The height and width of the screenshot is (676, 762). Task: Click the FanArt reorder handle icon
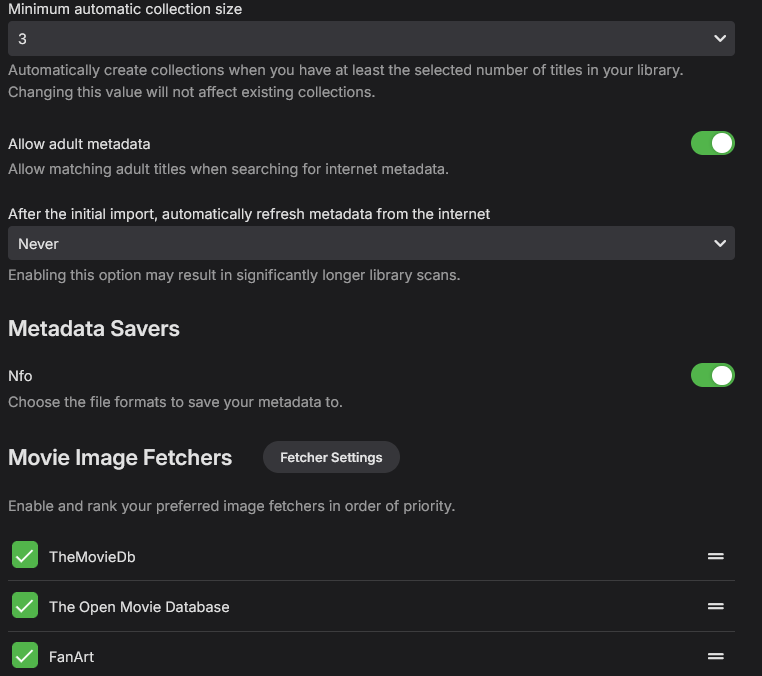coord(715,656)
